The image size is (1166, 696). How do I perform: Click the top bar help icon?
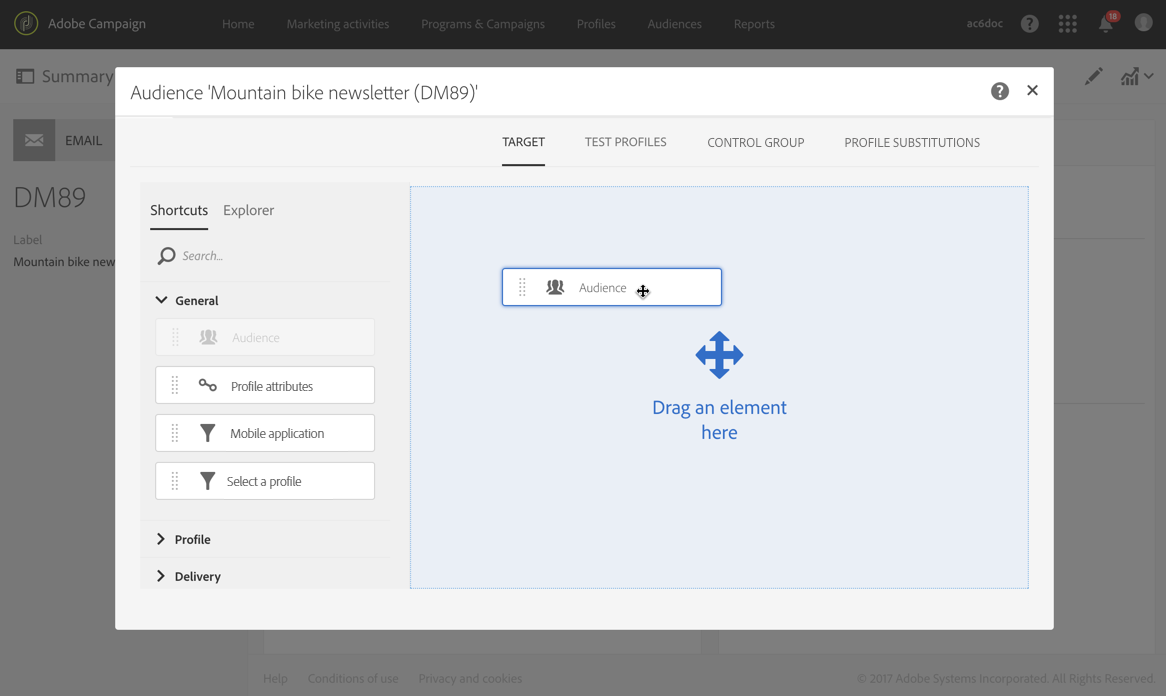coord(1030,24)
